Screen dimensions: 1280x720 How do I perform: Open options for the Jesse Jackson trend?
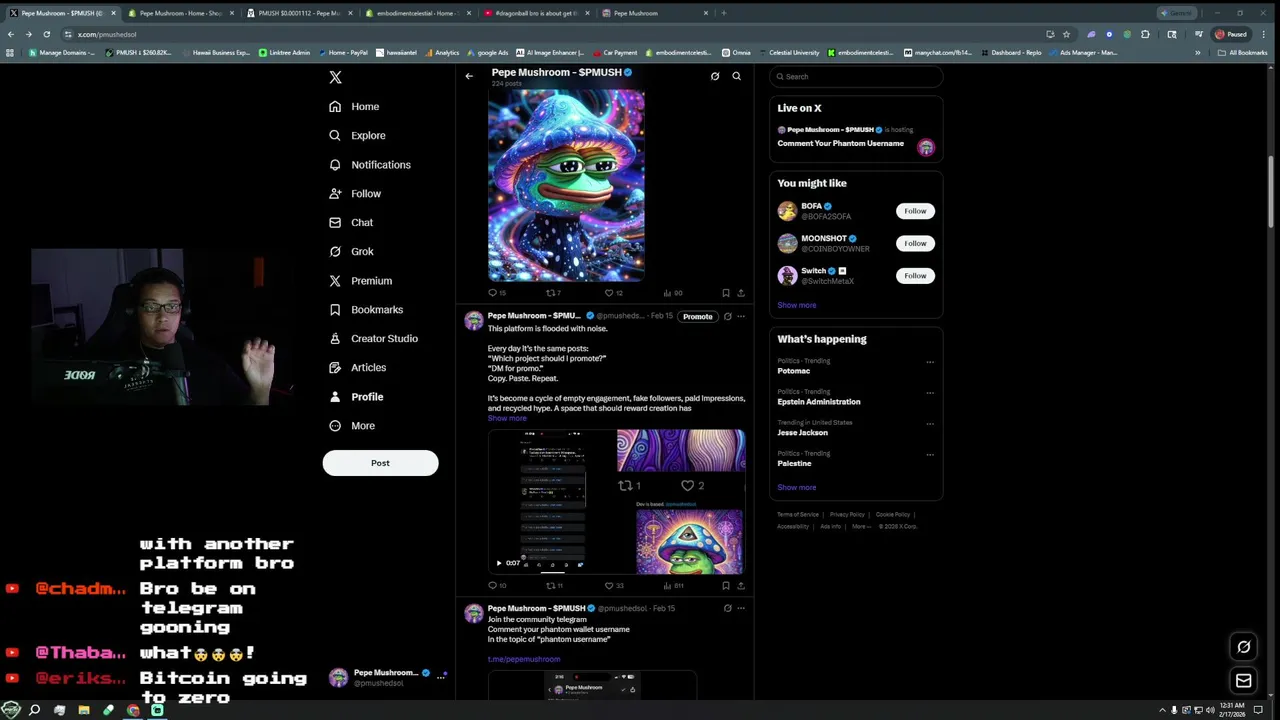coord(930,424)
